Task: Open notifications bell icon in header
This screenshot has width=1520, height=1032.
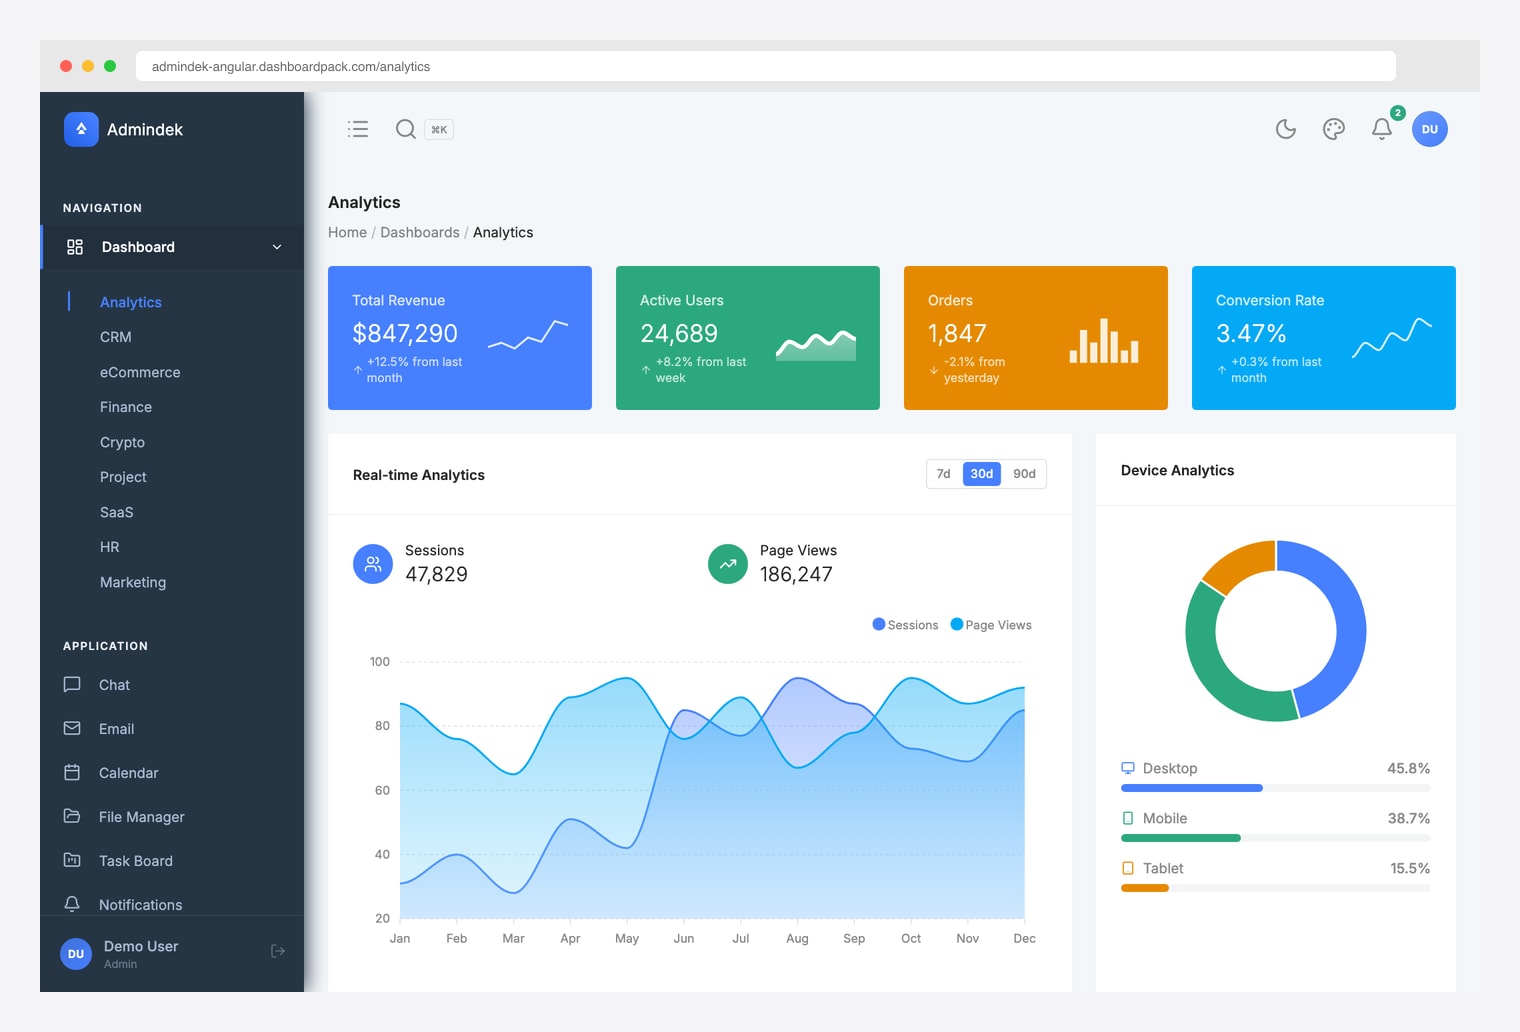Action: 1382,129
